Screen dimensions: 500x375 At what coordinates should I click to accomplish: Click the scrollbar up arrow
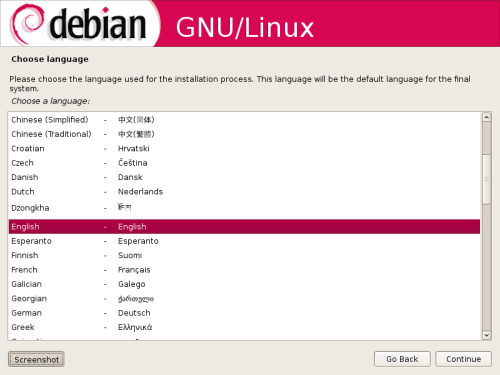click(487, 117)
